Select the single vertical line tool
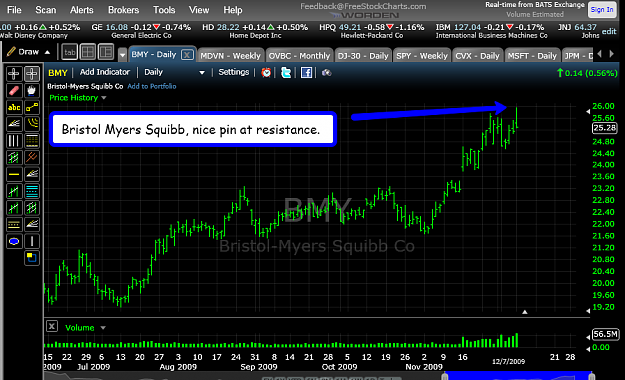This screenshot has height=380, width=625. (31, 241)
